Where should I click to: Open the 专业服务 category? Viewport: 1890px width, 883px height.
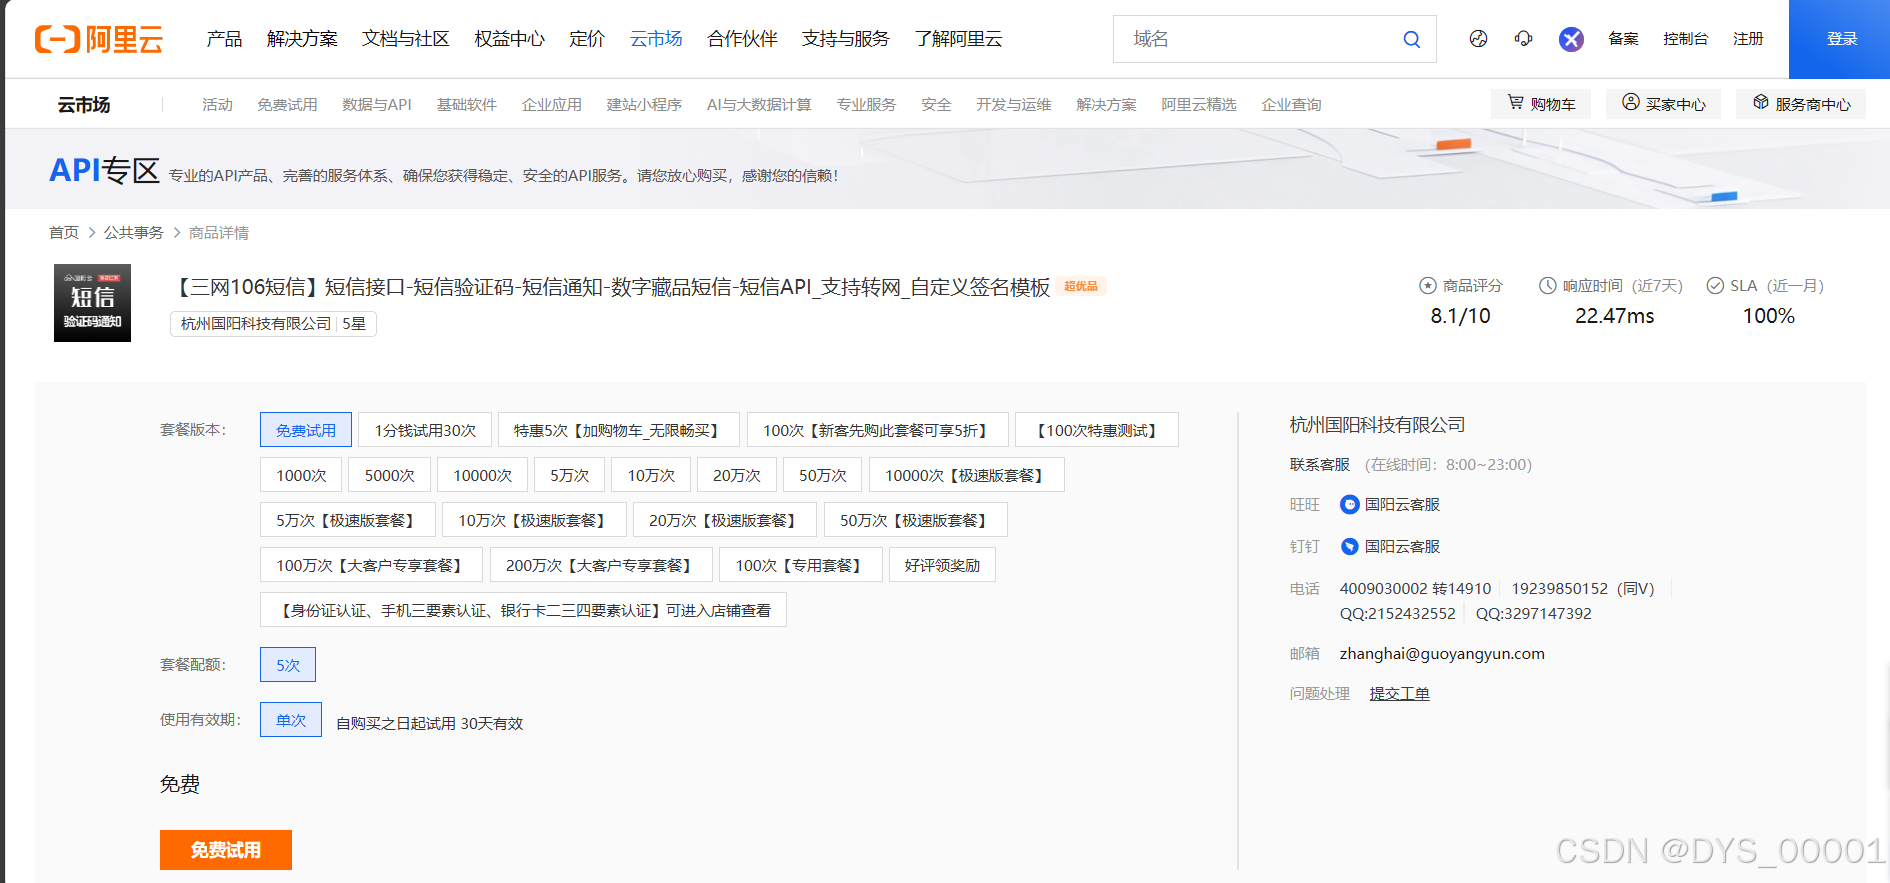pyautogui.click(x=866, y=105)
